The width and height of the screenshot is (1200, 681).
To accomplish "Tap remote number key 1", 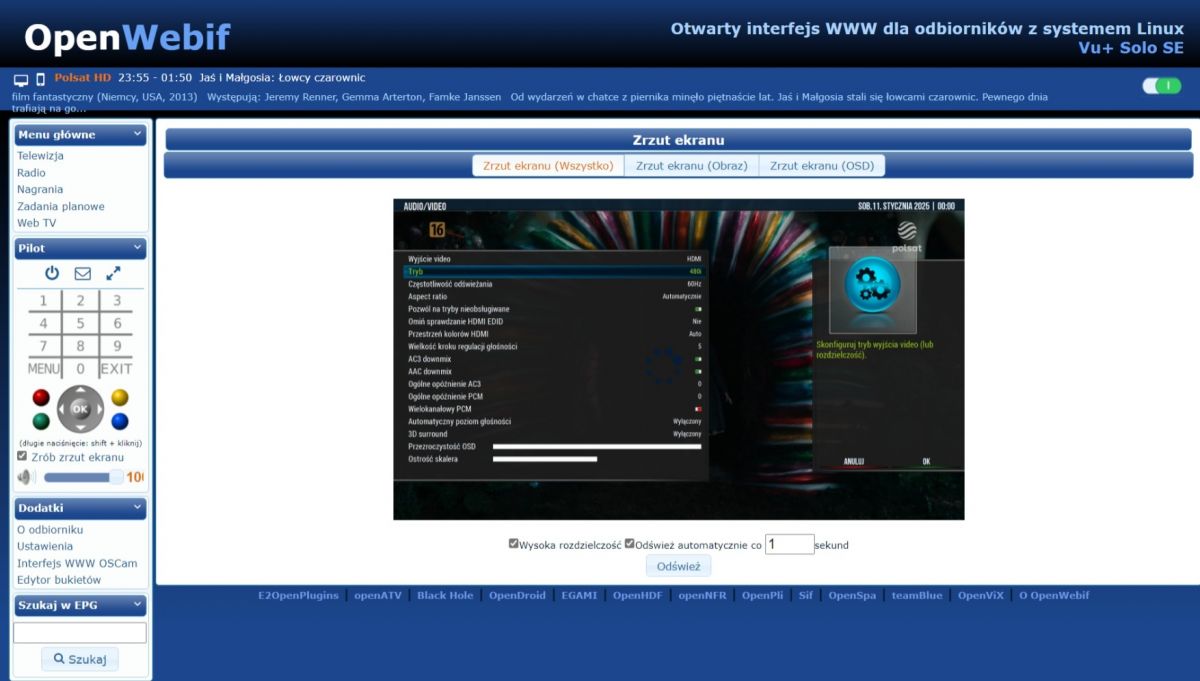I will pos(43,301).
